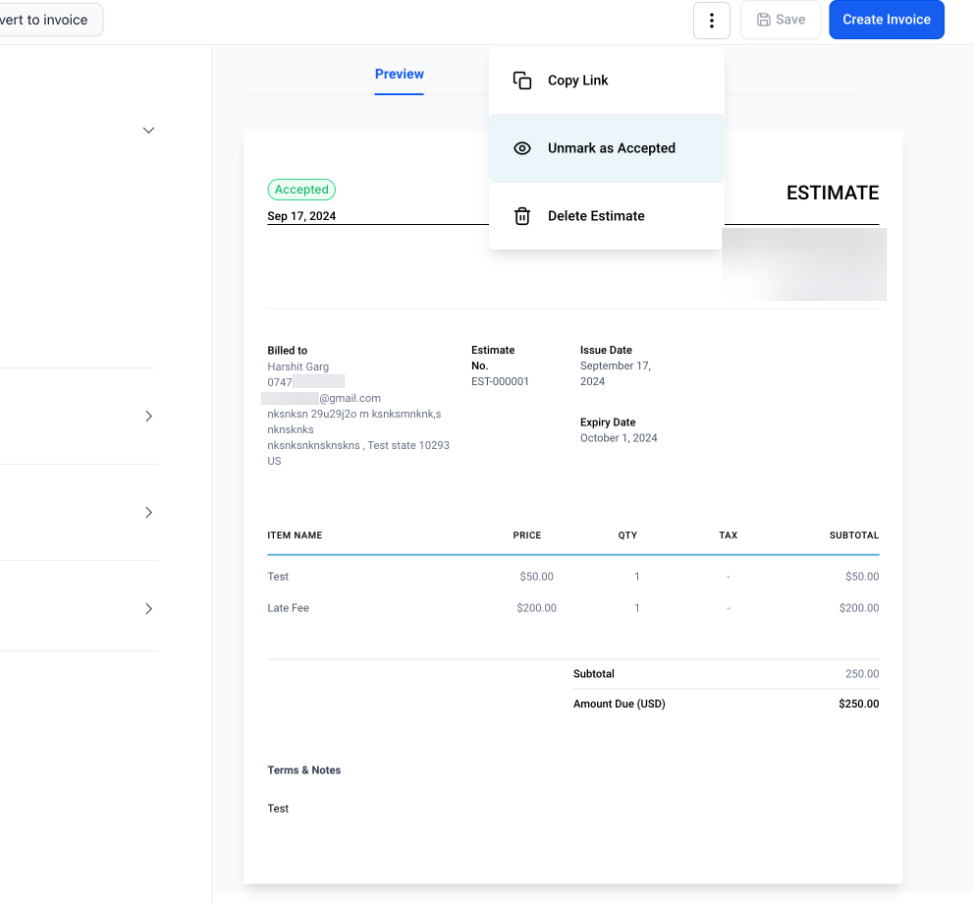This screenshot has width=974, height=903.
Task: Open the three-dot more options menu
Action: pyautogui.click(x=711, y=20)
